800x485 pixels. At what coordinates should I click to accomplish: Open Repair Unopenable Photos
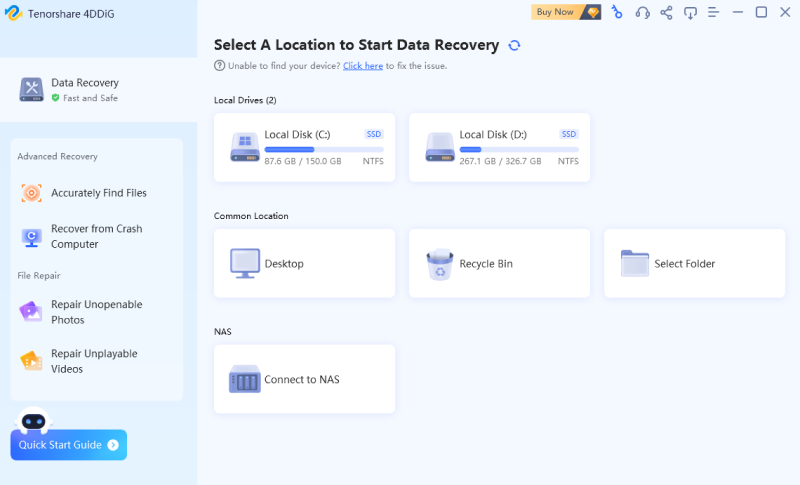96,312
